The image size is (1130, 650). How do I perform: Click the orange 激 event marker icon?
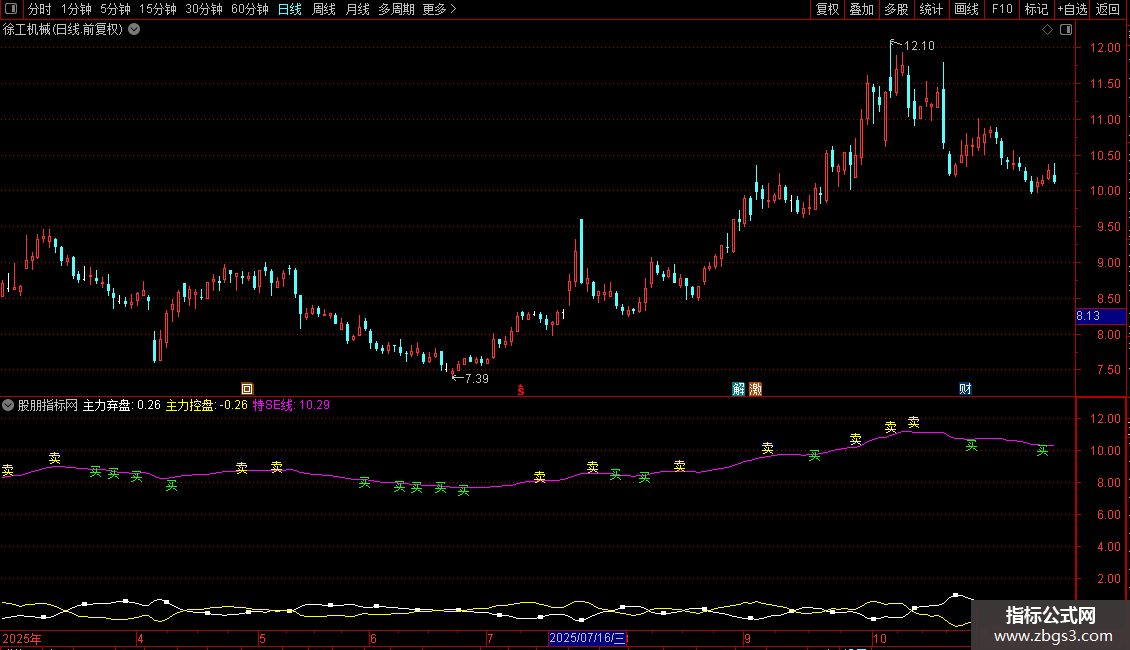coord(755,389)
